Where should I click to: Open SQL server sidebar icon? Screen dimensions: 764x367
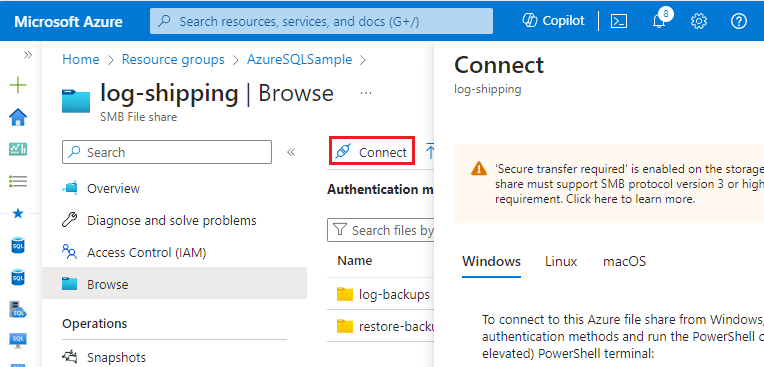coord(18,309)
